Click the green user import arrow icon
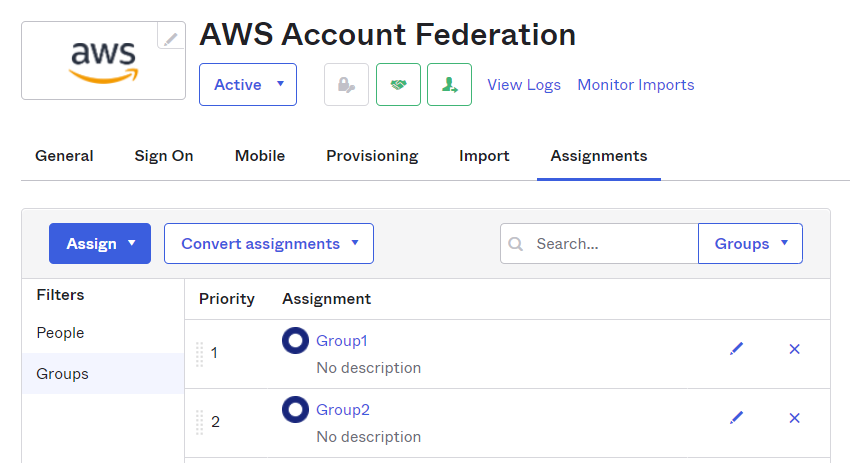The width and height of the screenshot is (850, 463). click(449, 85)
